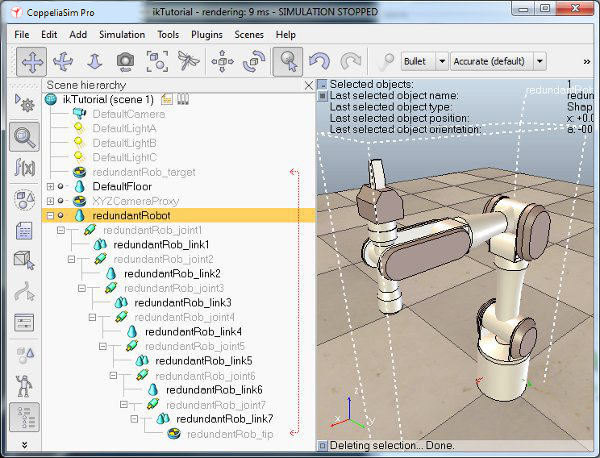Toggle the click selection pointer tool

[289, 61]
